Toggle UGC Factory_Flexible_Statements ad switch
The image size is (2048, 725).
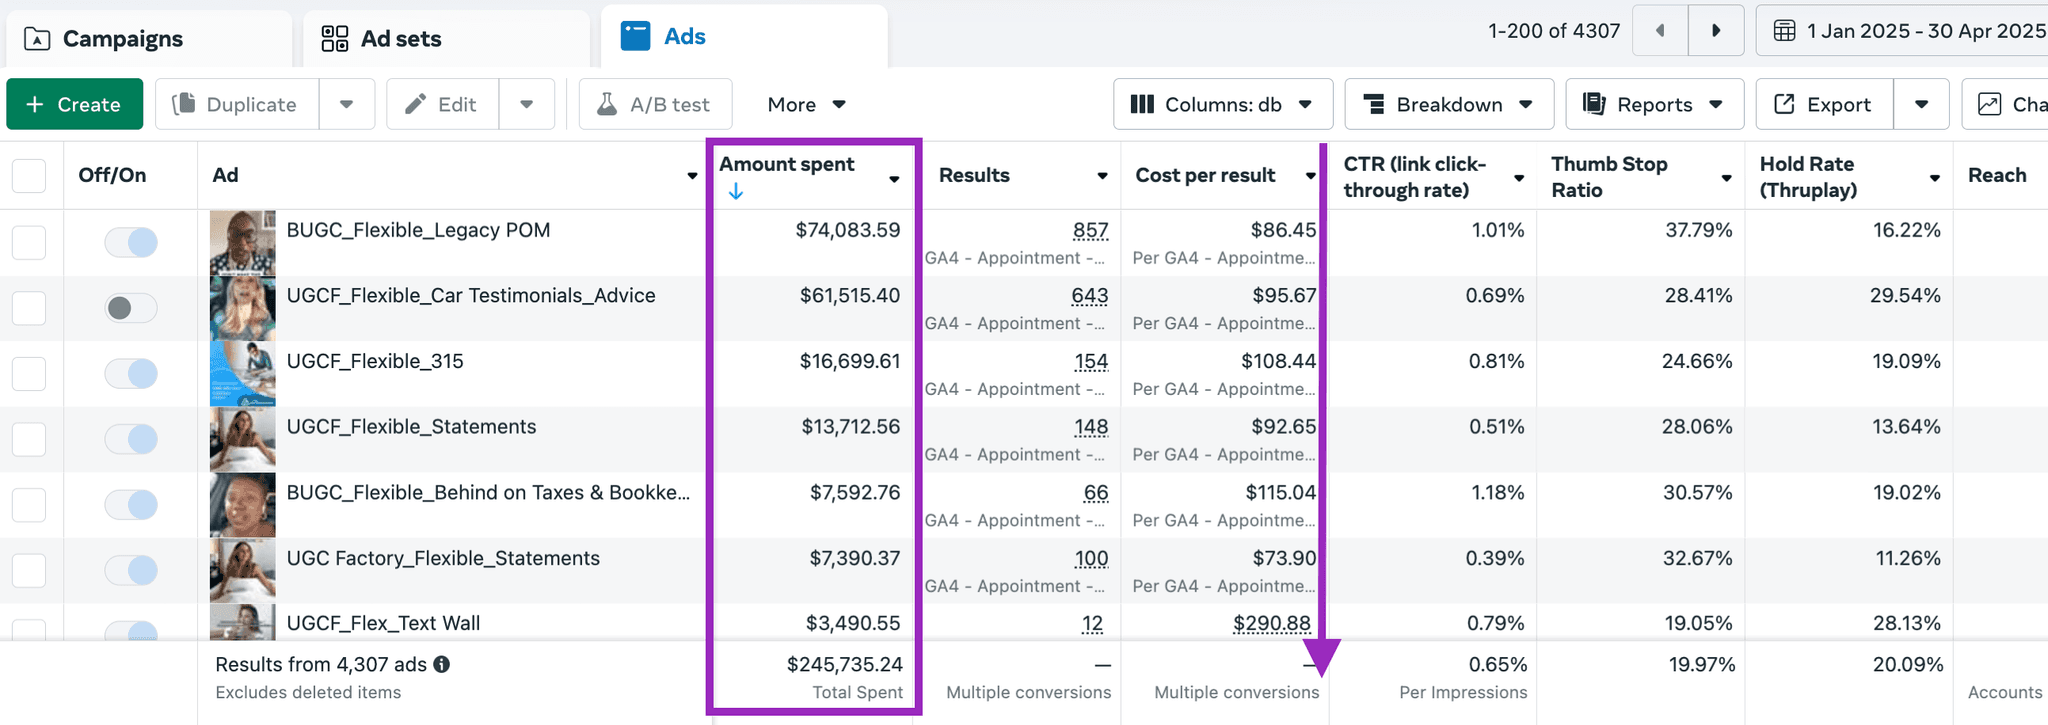(131, 570)
